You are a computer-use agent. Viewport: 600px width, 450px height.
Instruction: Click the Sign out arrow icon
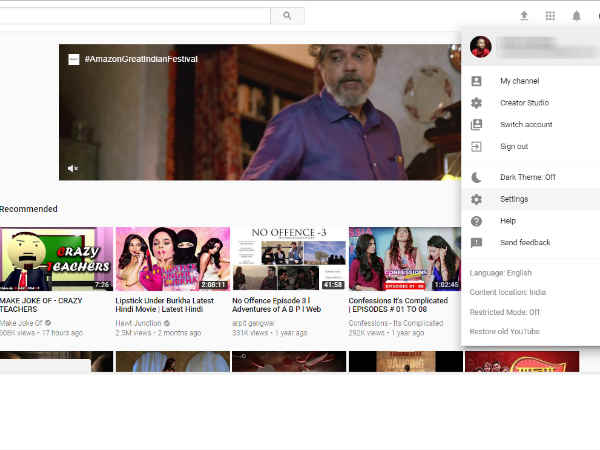476,147
